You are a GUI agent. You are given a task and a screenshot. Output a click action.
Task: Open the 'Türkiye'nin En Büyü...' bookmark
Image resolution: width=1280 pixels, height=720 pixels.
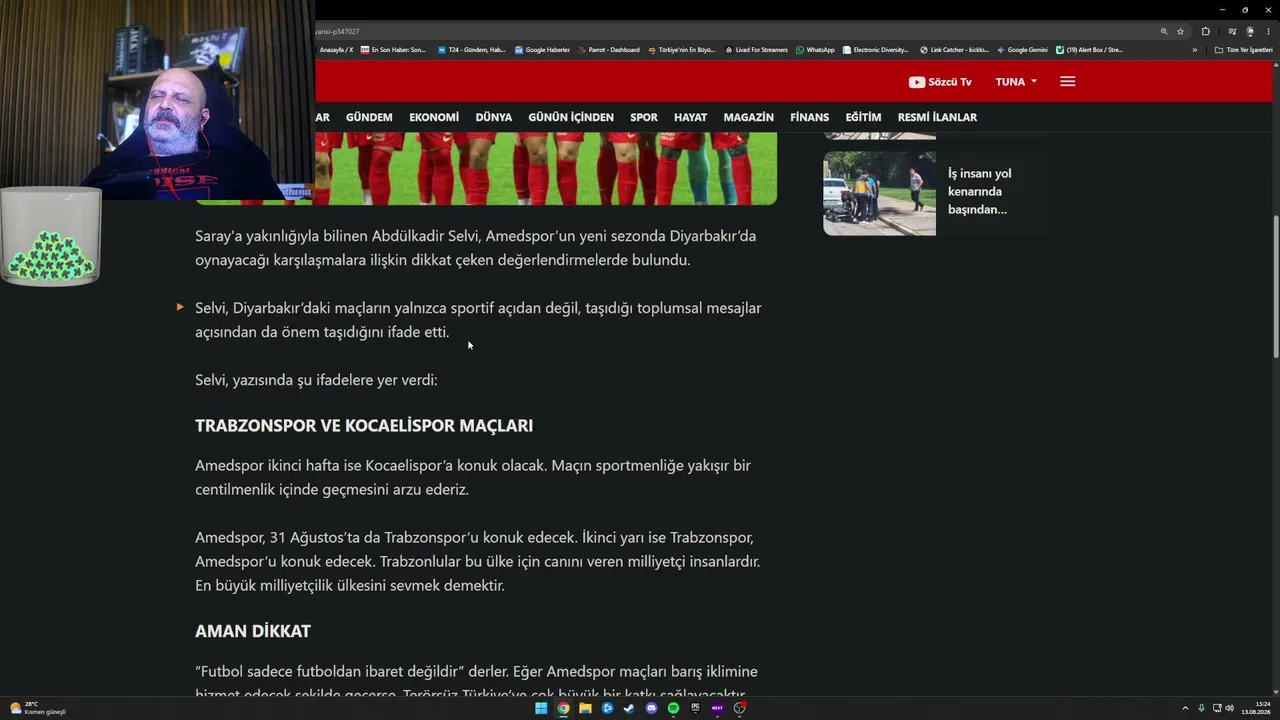tap(682, 50)
